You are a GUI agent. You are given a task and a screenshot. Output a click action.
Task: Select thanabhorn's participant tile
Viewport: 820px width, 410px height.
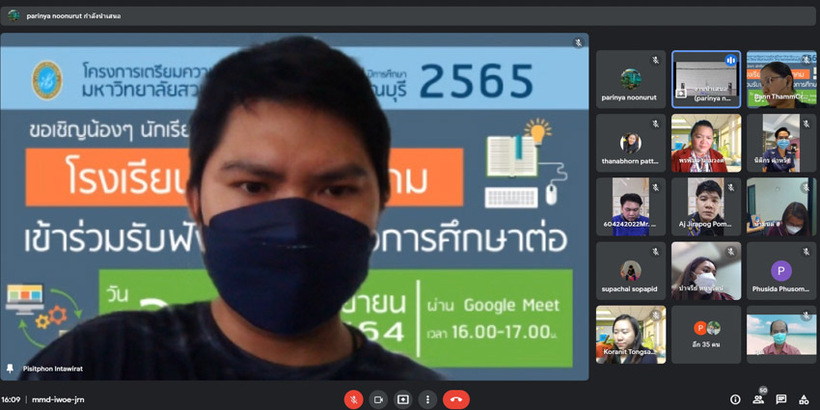coord(631,143)
